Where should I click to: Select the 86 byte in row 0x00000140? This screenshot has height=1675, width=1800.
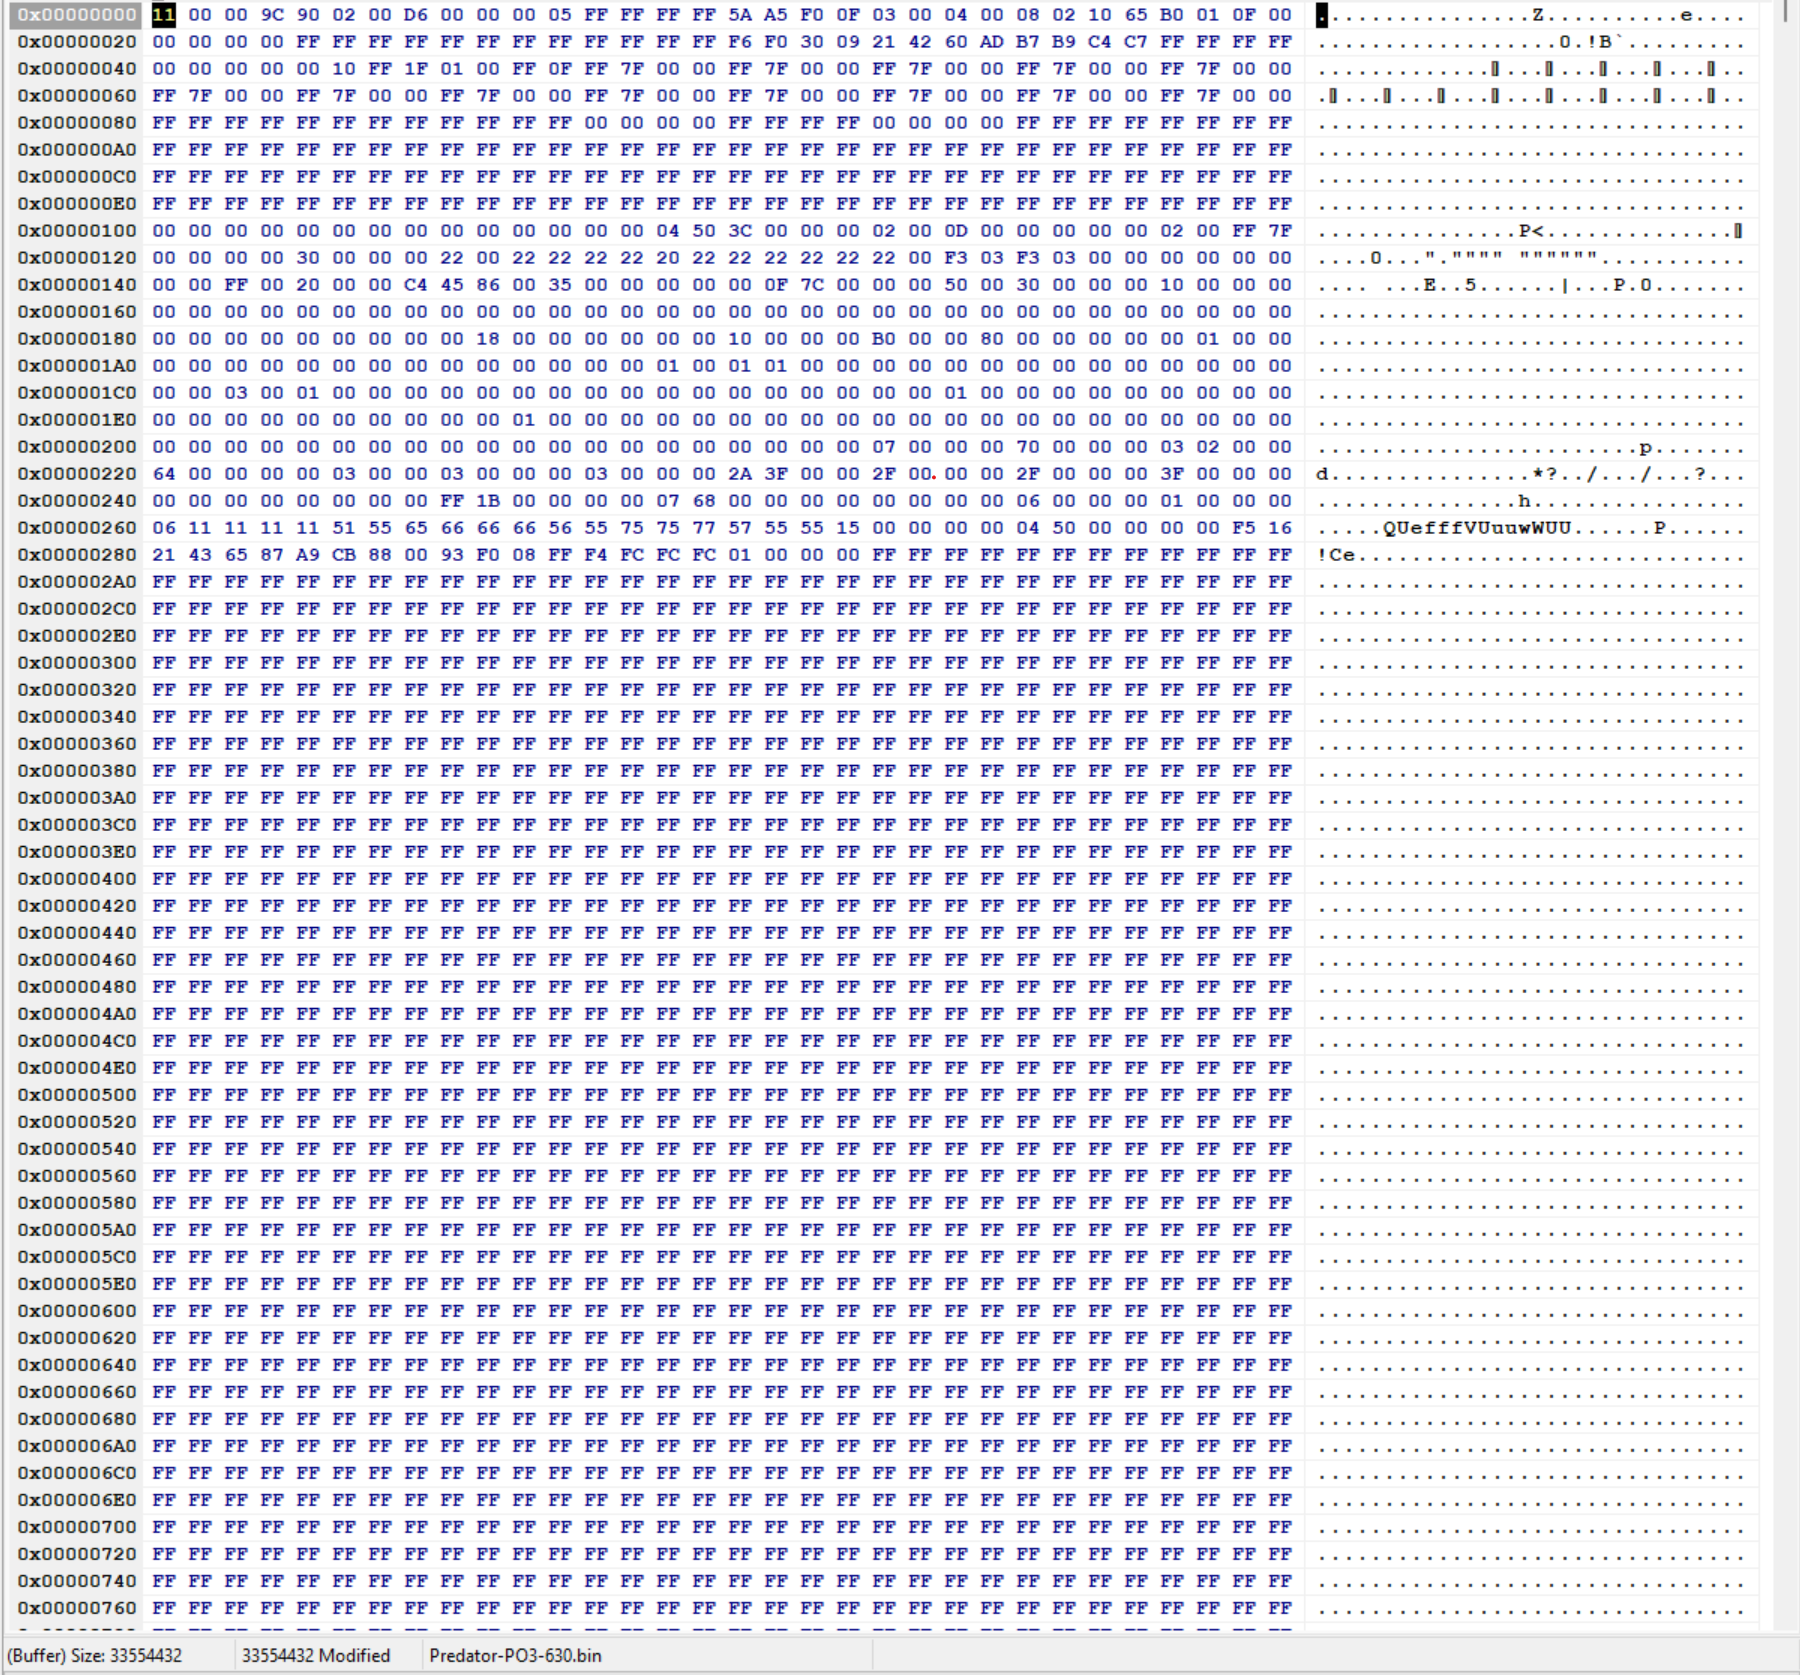click(488, 285)
